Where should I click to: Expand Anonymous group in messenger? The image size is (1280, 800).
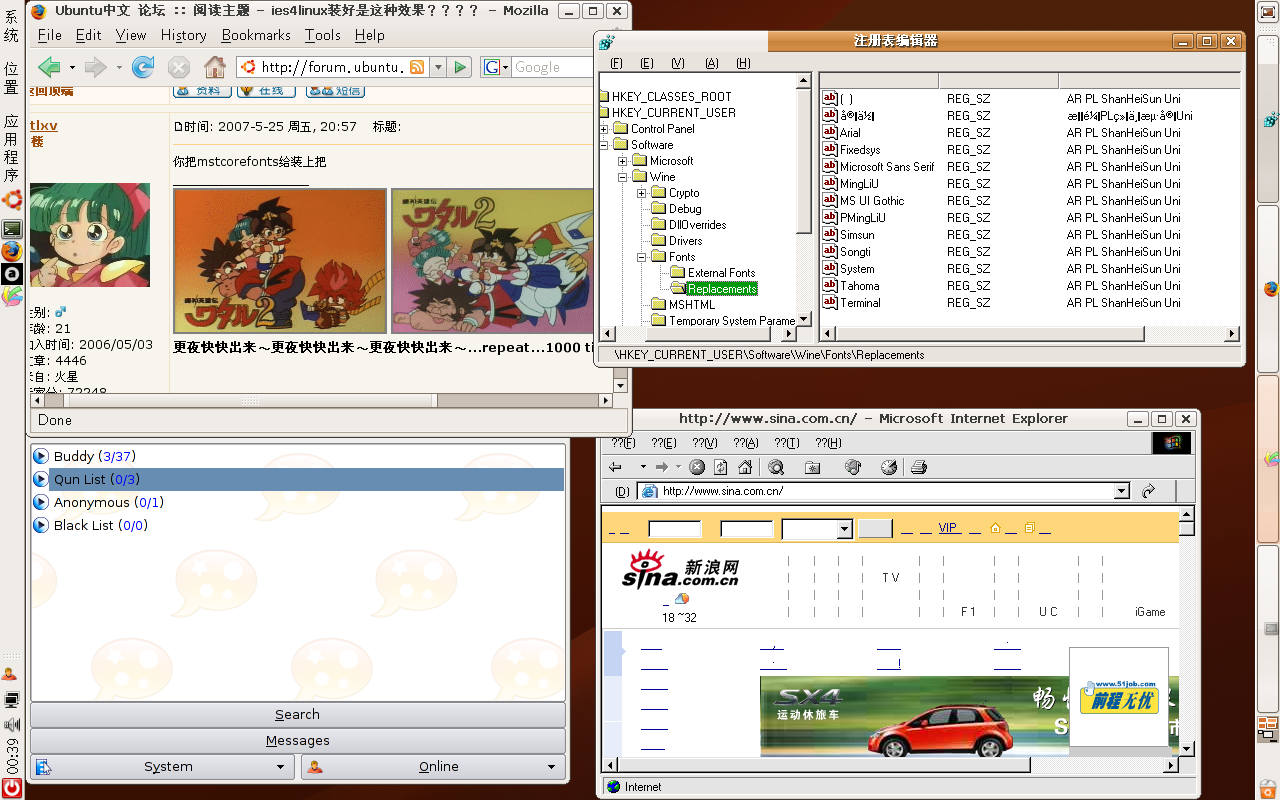pos(41,502)
